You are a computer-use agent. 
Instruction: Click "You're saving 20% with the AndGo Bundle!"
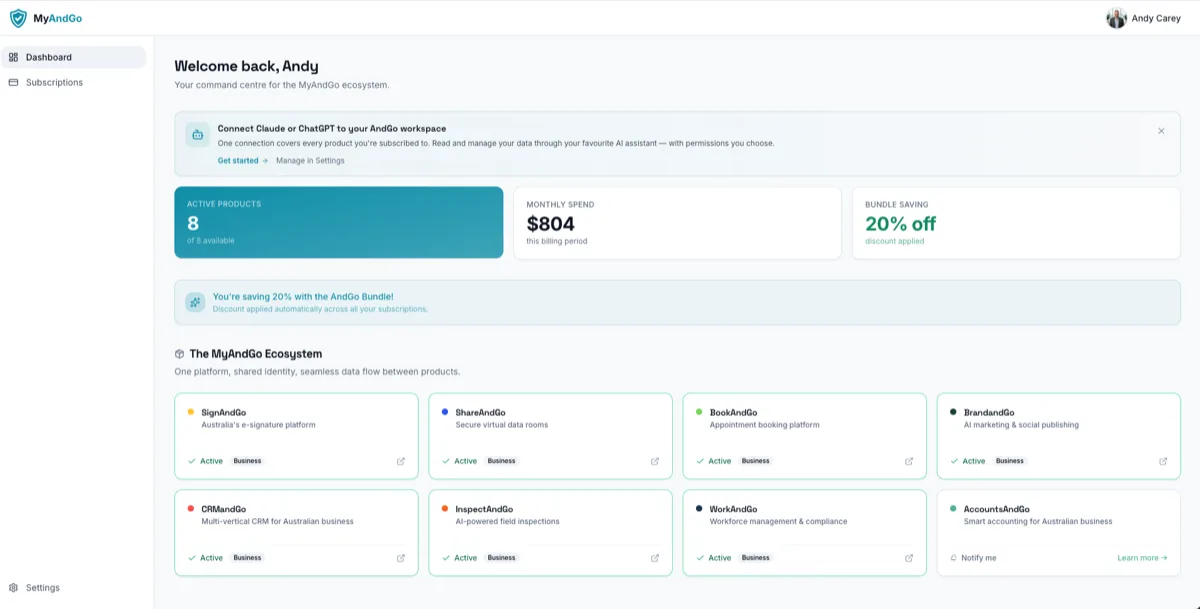pos(303,297)
